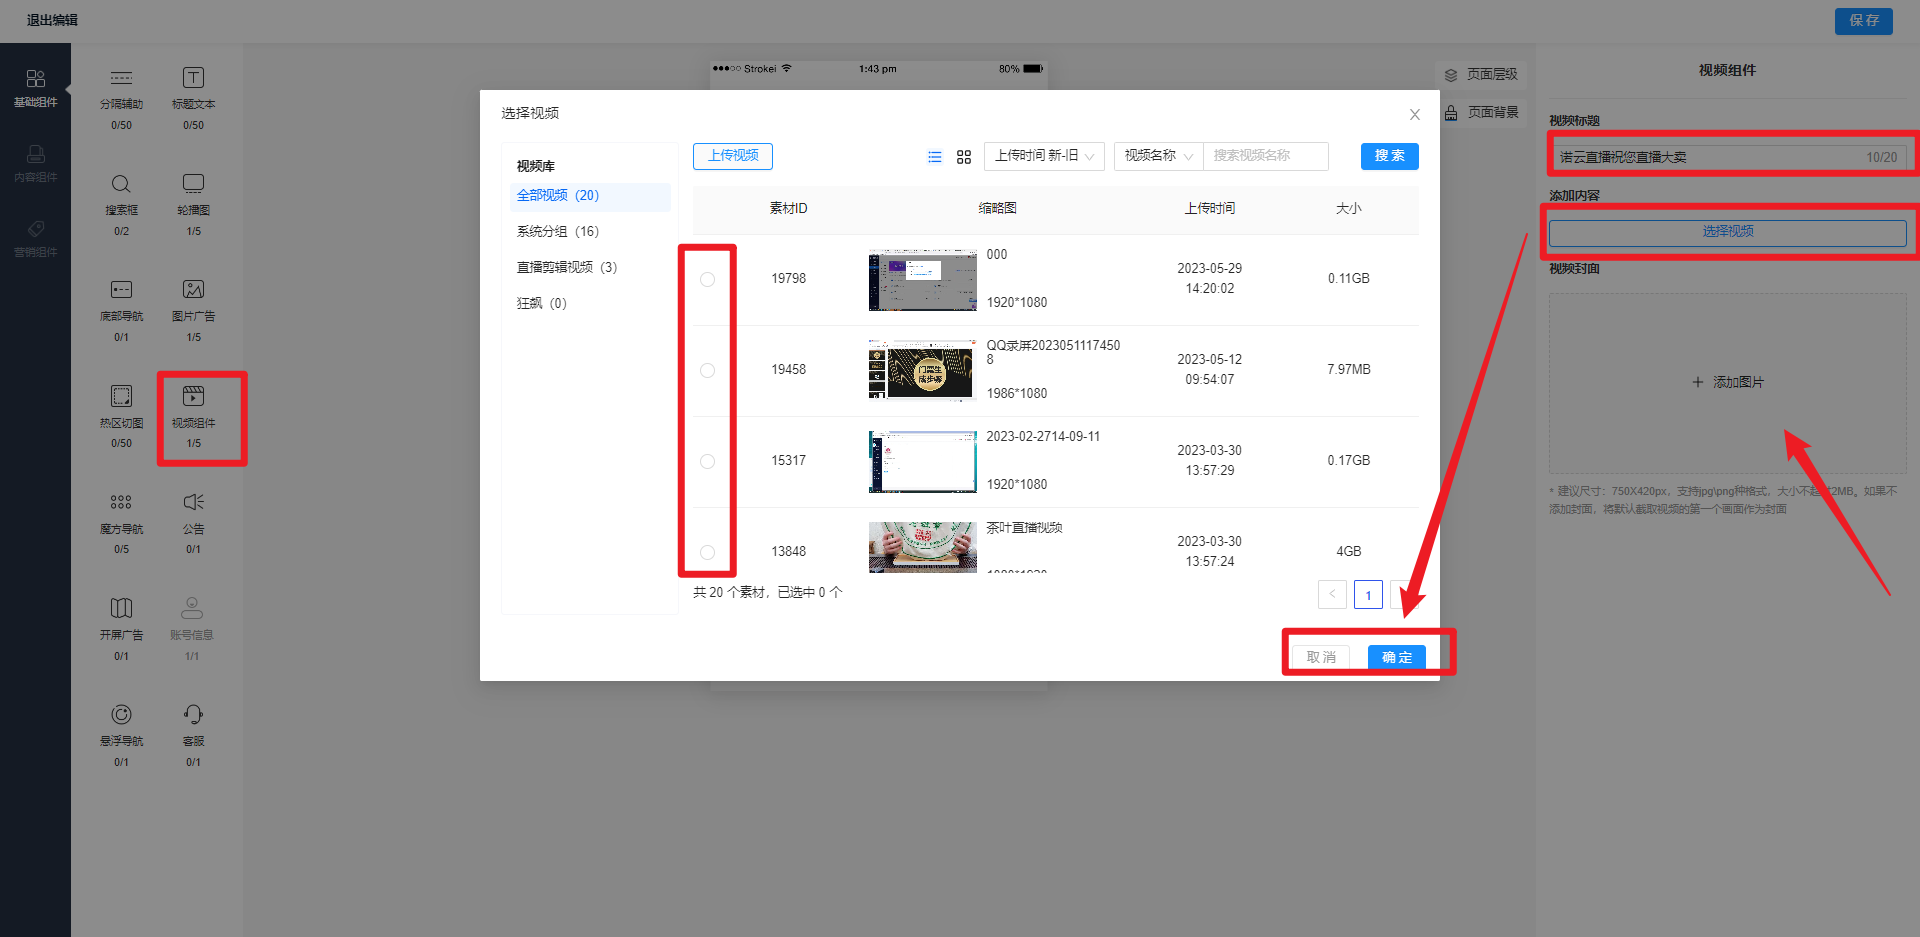Open the 直播剪辑视频 (3) category
The image size is (1920, 937).
point(566,268)
